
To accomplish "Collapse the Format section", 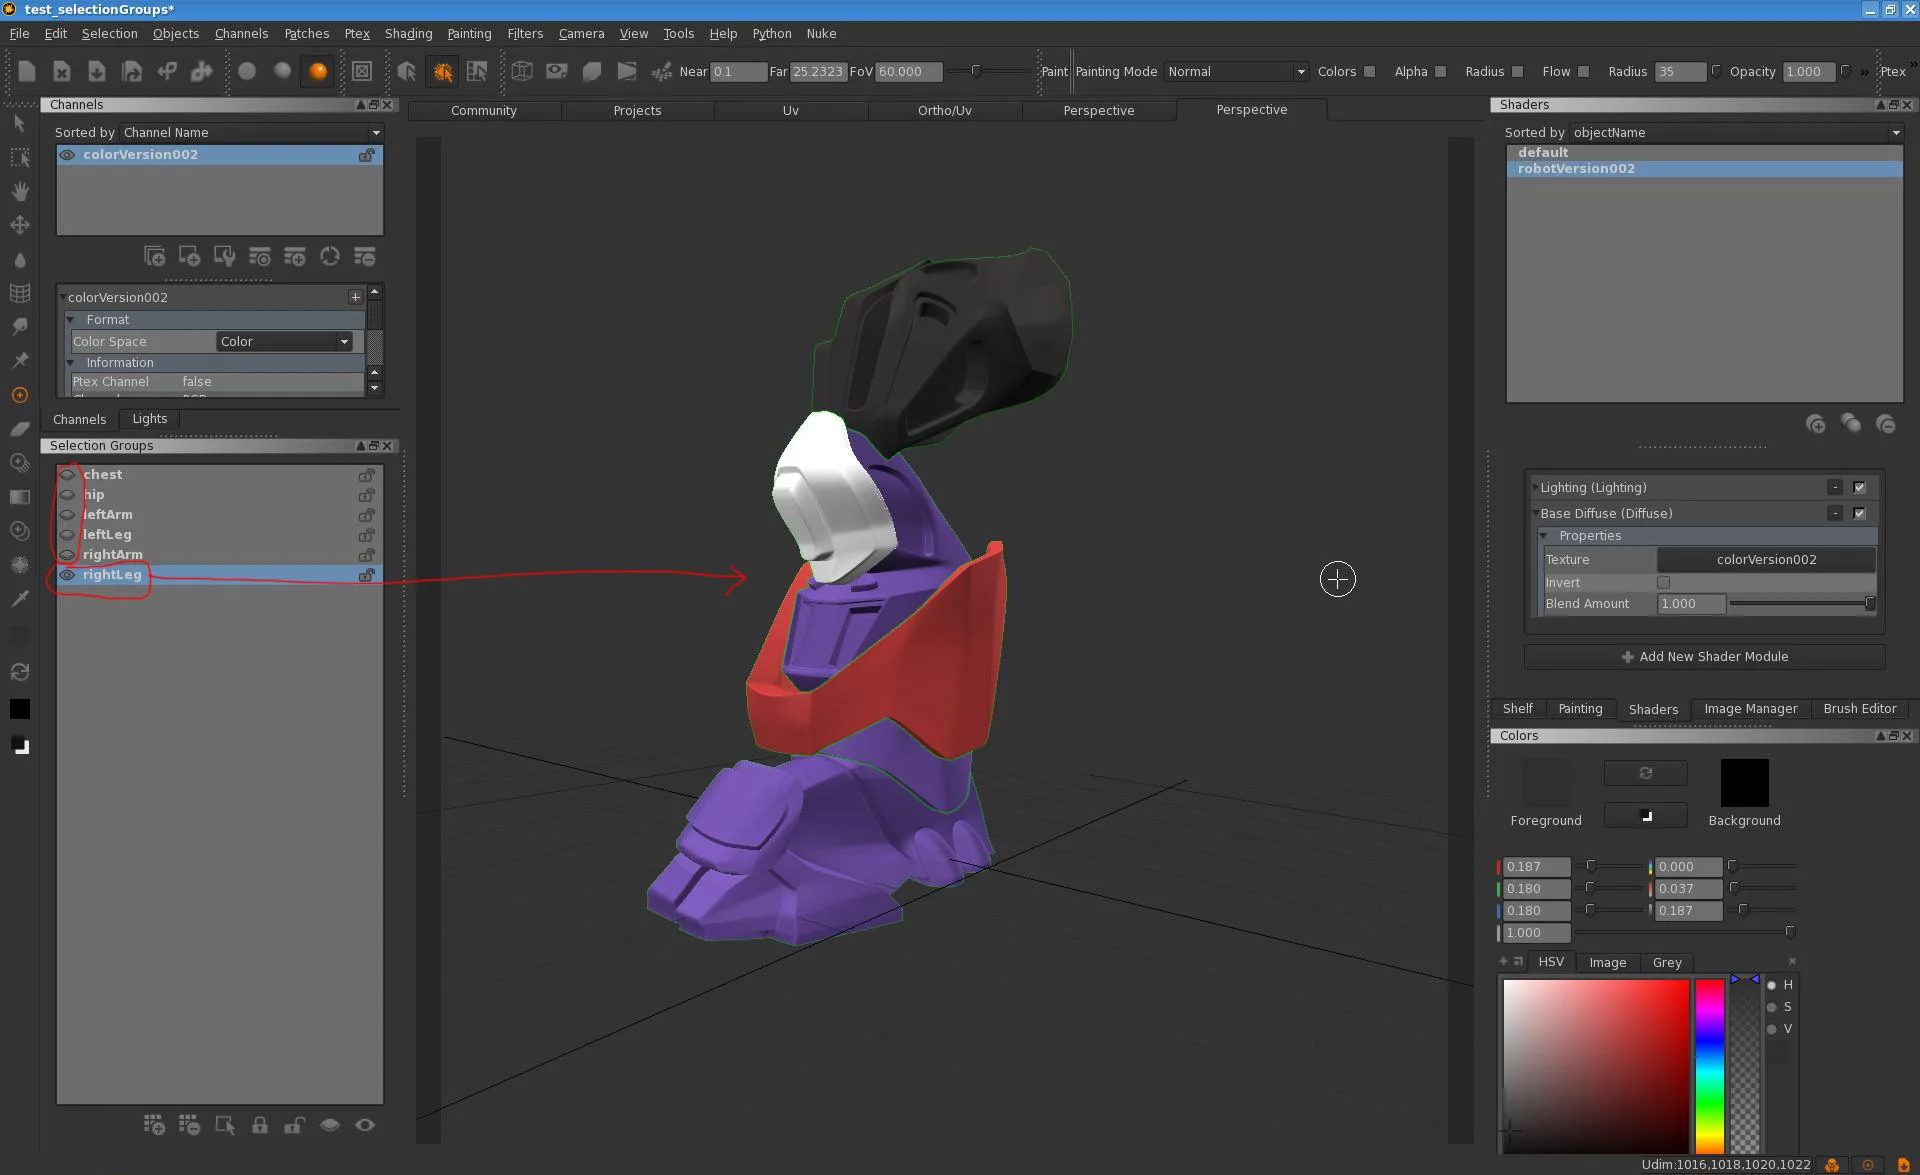I will pyautogui.click(x=71, y=320).
